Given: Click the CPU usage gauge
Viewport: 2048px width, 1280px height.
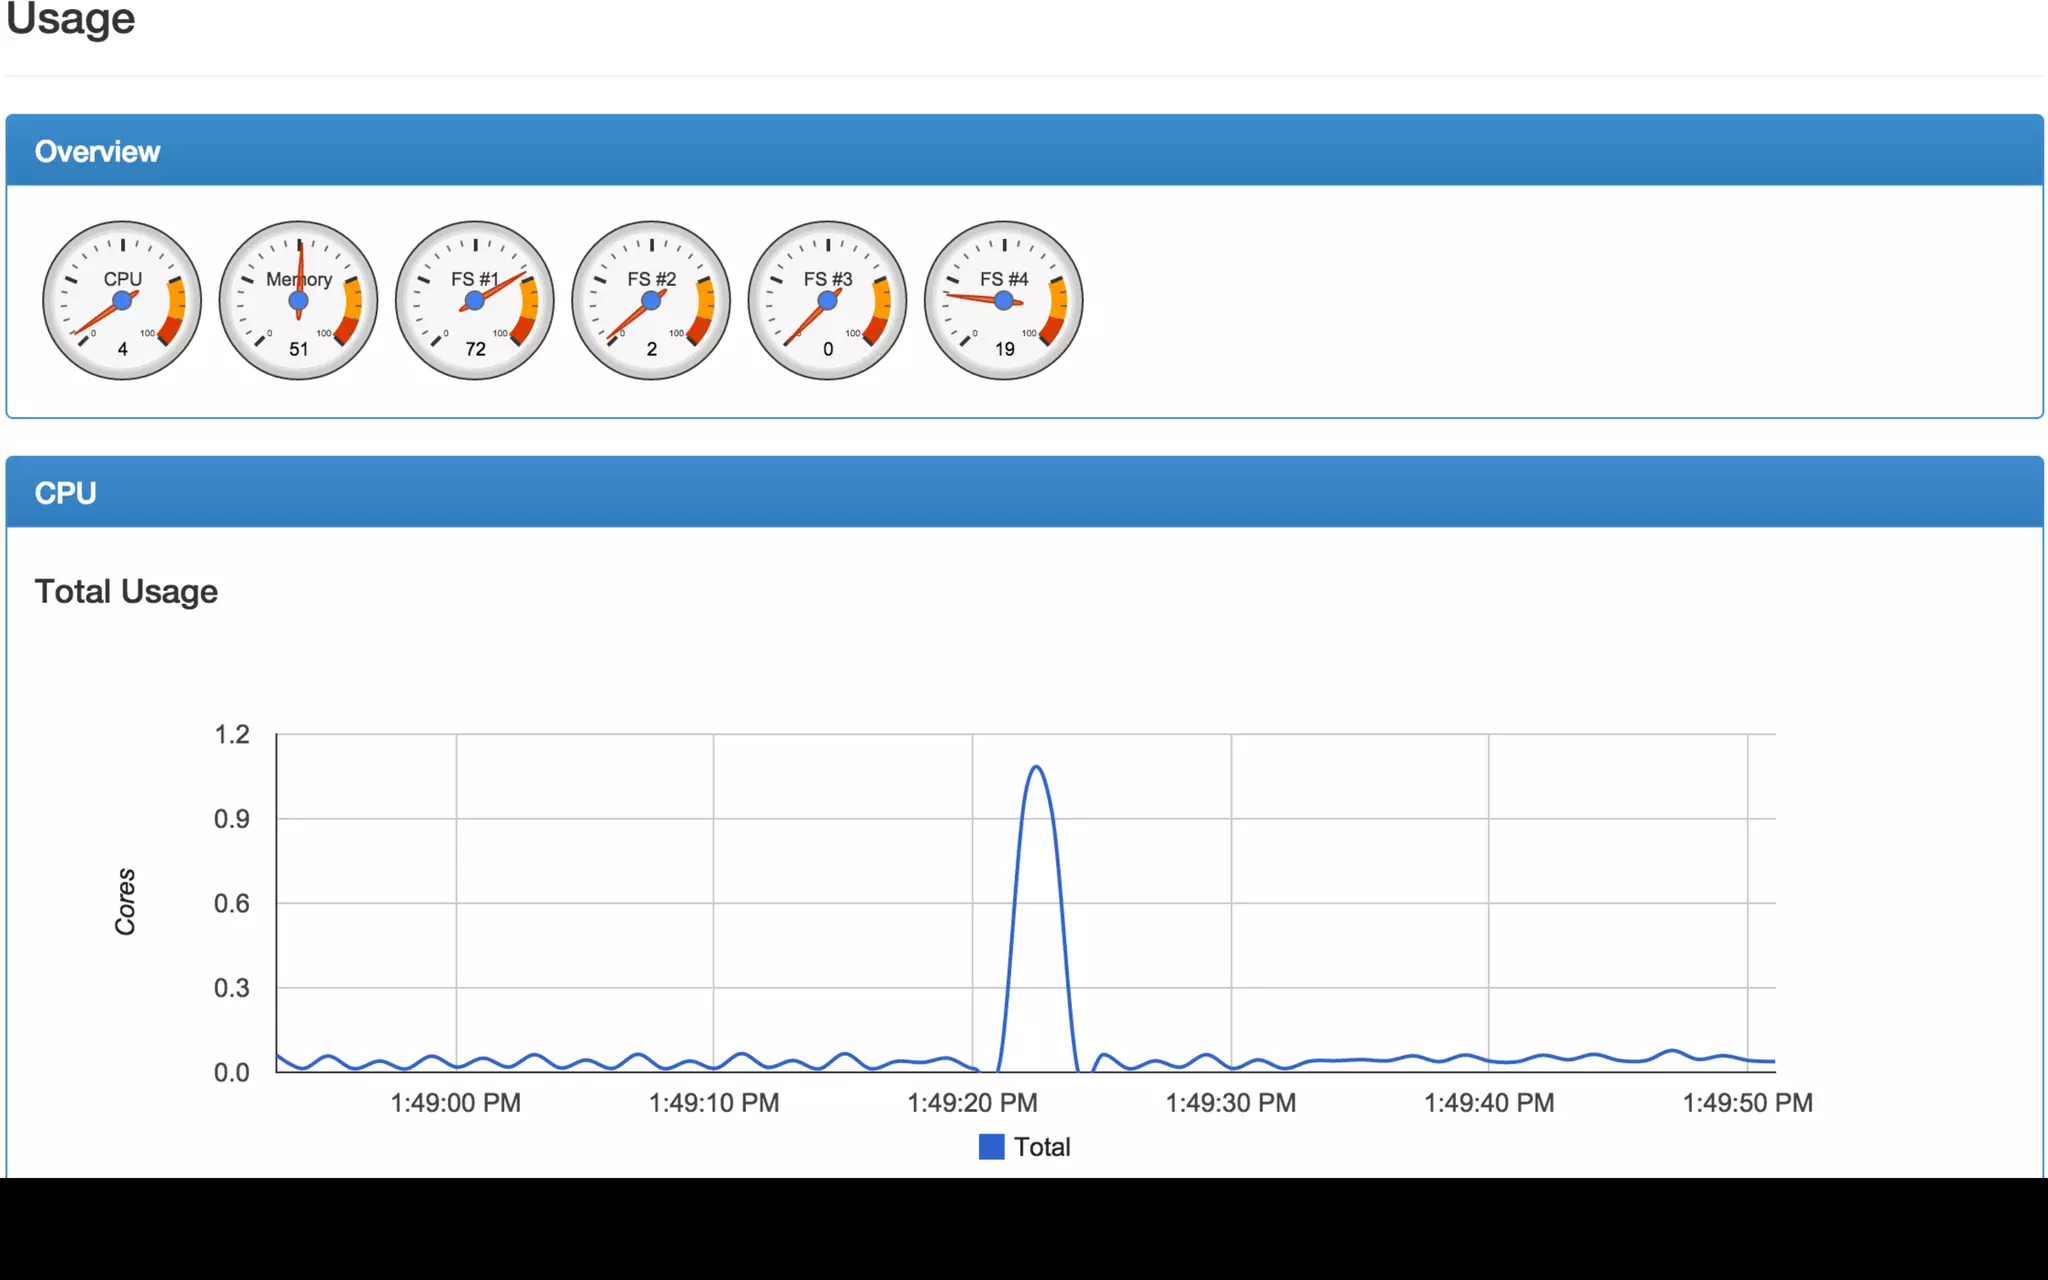Looking at the screenshot, I should [x=122, y=300].
